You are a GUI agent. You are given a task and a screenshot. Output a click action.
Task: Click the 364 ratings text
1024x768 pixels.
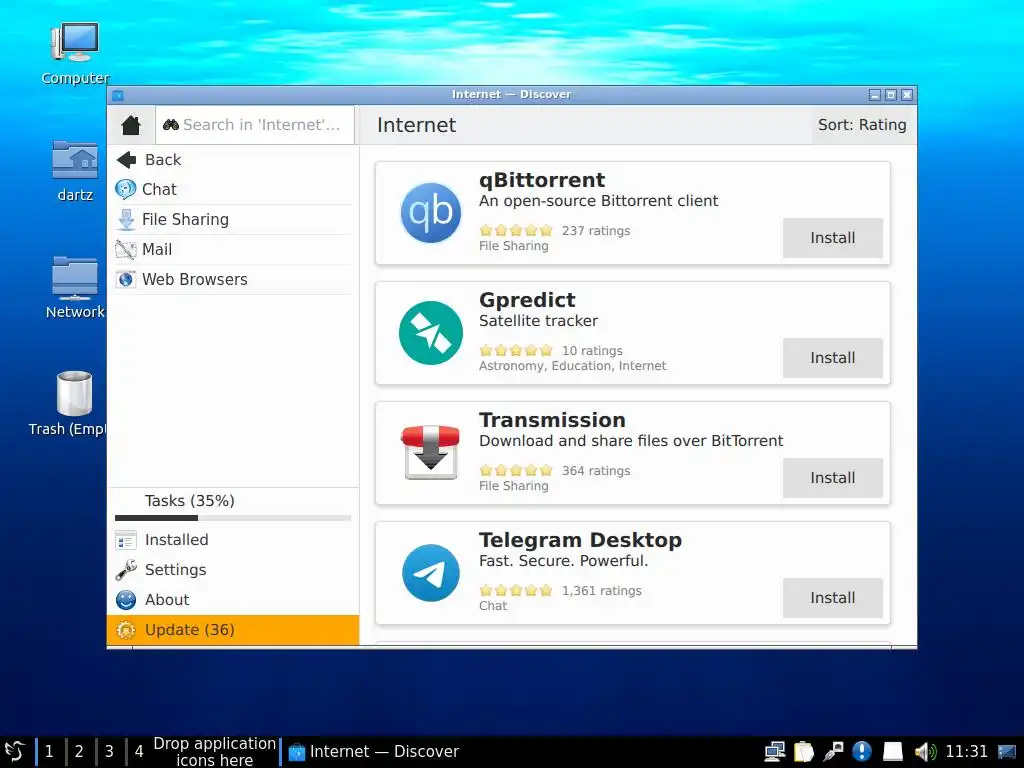click(x=596, y=471)
